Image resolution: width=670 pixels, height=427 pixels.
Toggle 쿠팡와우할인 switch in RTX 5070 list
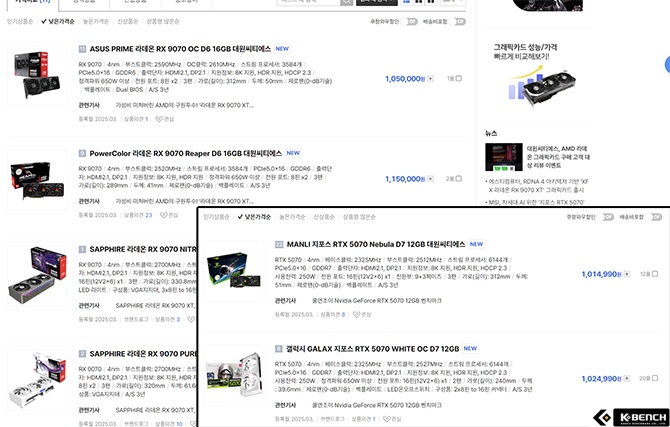[605, 217]
